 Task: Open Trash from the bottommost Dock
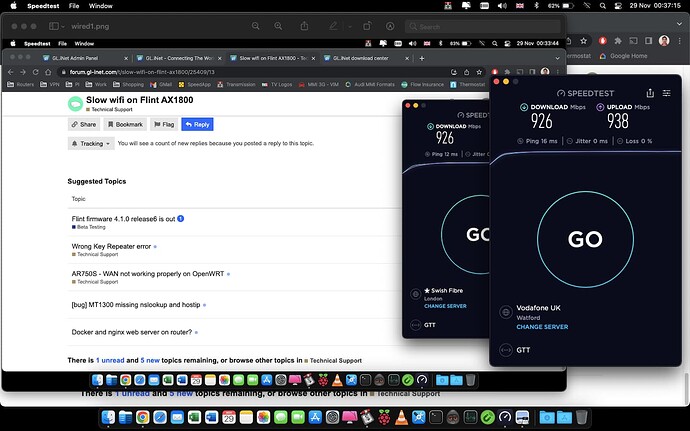(x=581, y=417)
